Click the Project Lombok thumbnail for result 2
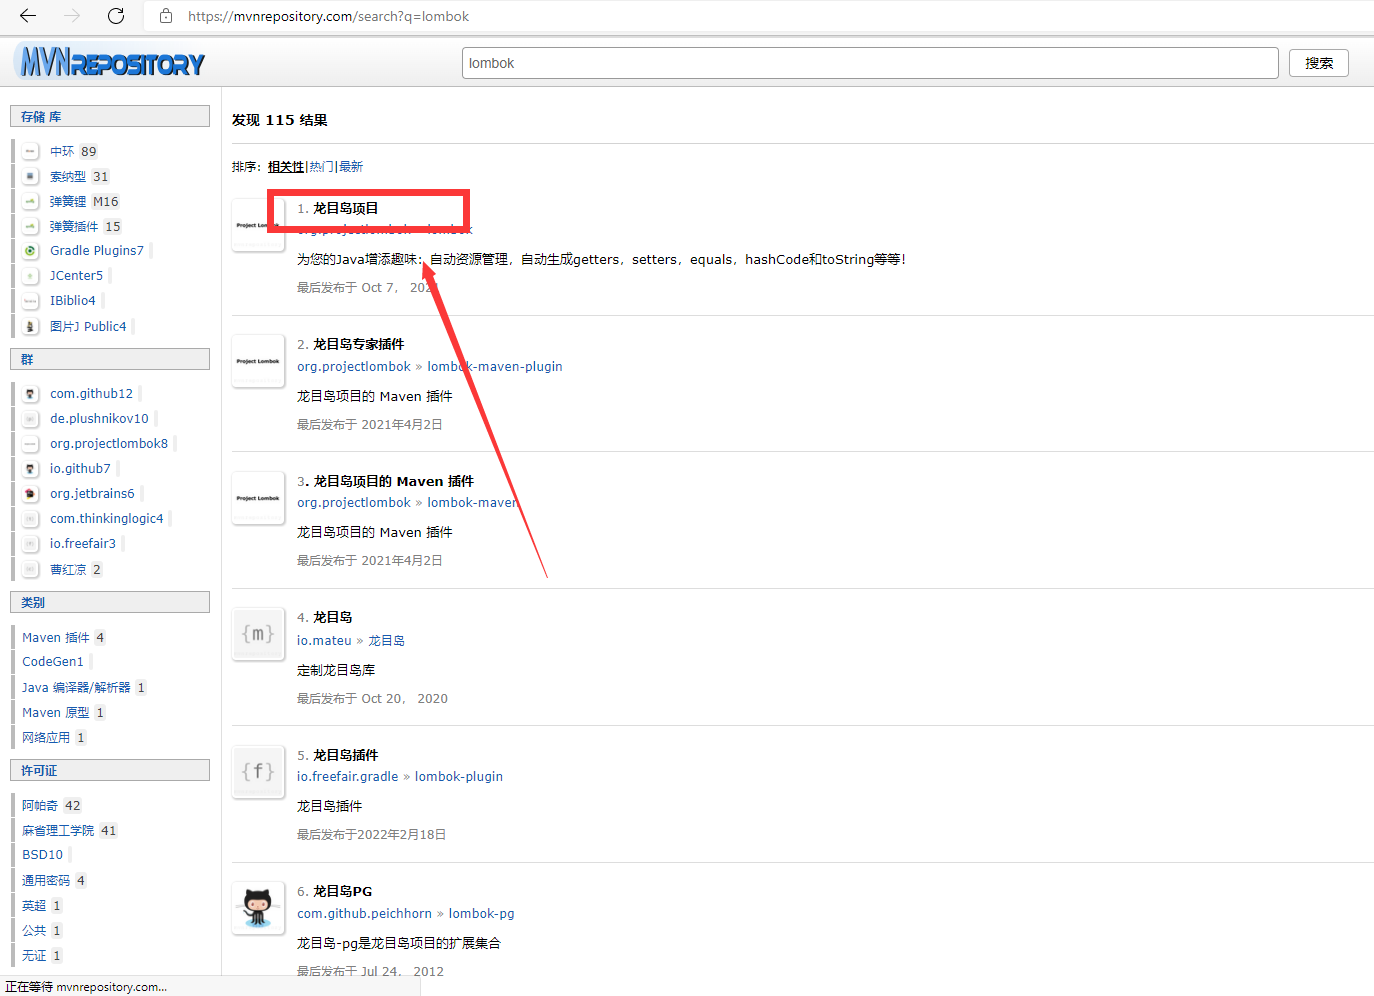 pos(258,361)
